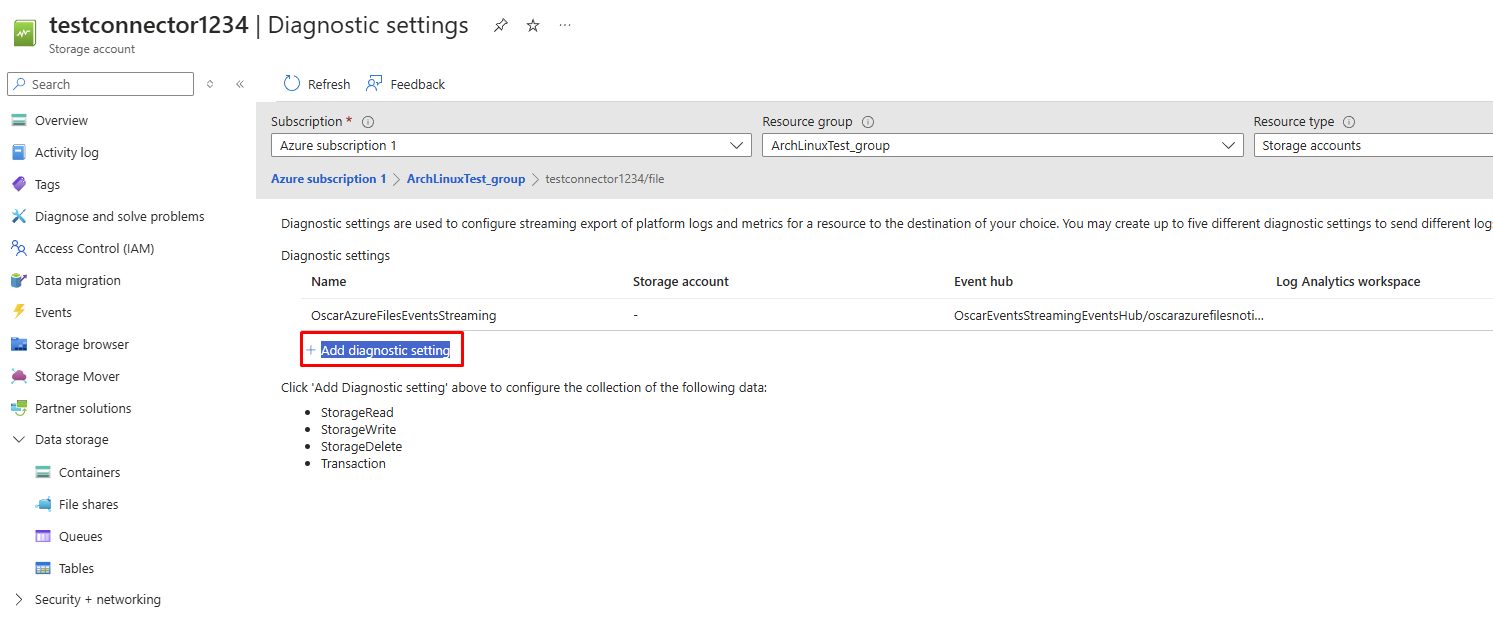Click the favorite star icon in header

533,26
